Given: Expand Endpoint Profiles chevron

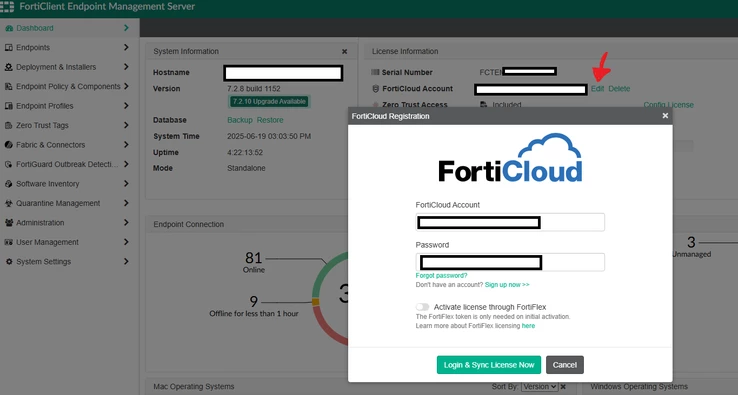Looking at the screenshot, I should (x=126, y=106).
